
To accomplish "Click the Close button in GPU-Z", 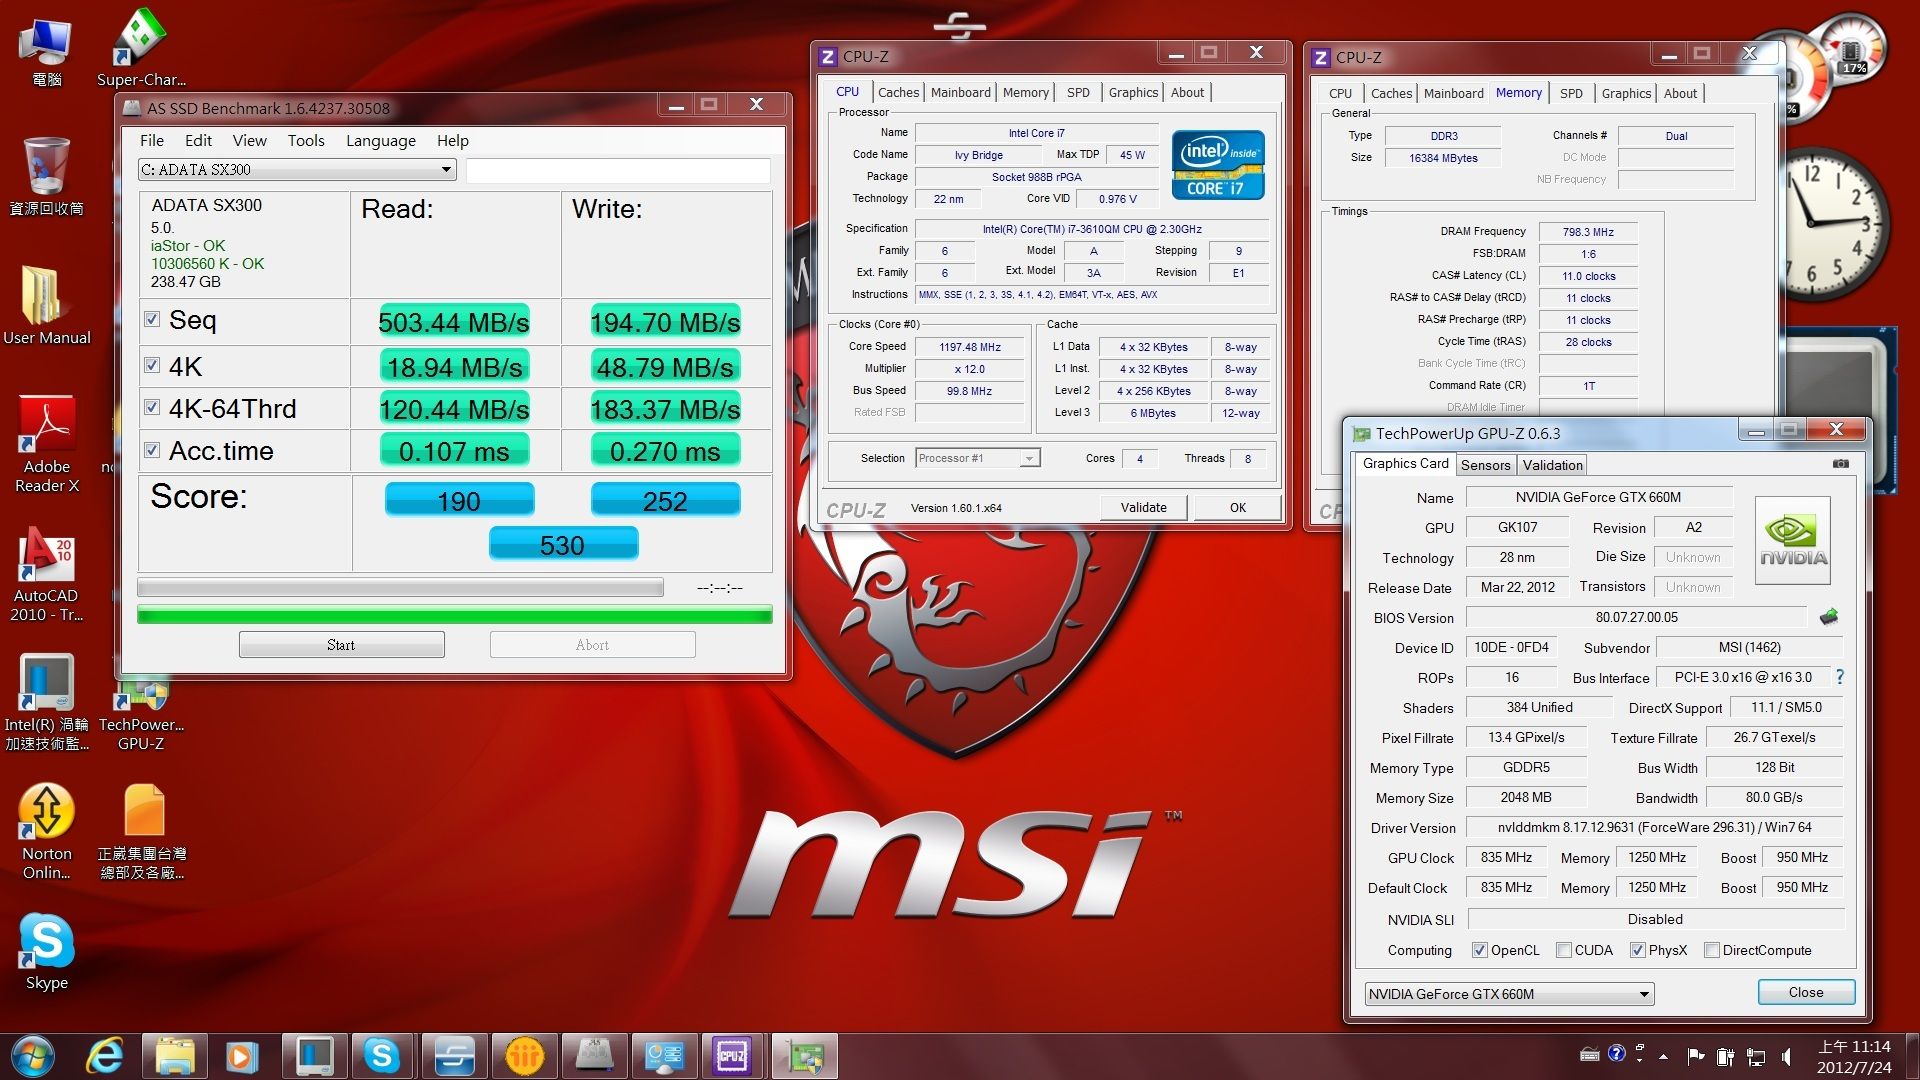I will coord(1806,992).
